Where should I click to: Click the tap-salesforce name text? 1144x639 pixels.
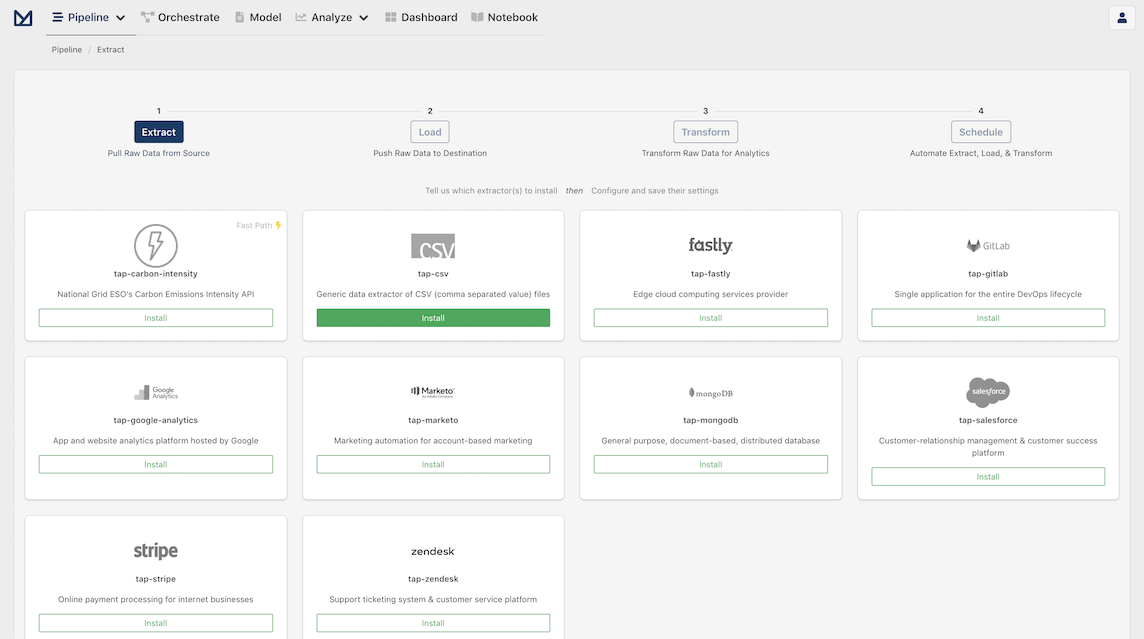[x=988, y=421]
